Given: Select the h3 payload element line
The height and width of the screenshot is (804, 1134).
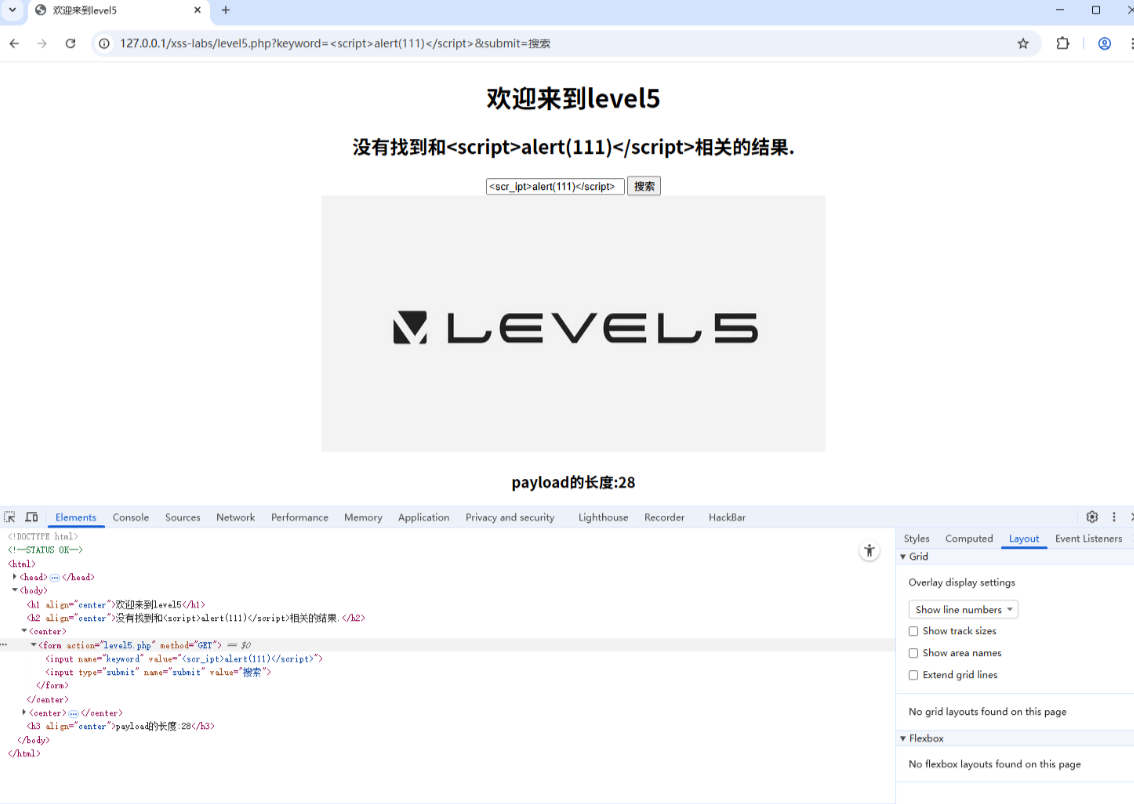Looking at the screenshot, I should [x=121, y=726].
